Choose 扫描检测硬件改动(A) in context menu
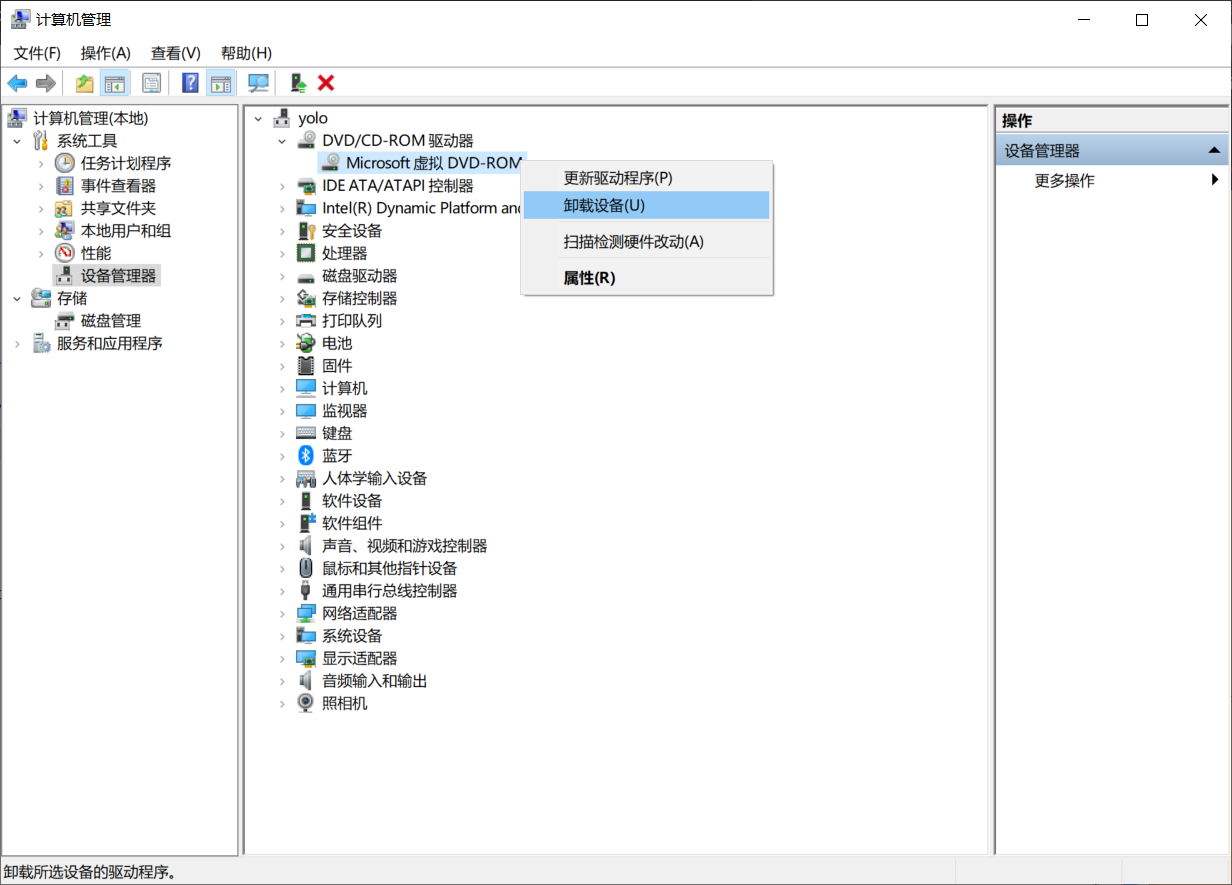 tap(646, 241)
